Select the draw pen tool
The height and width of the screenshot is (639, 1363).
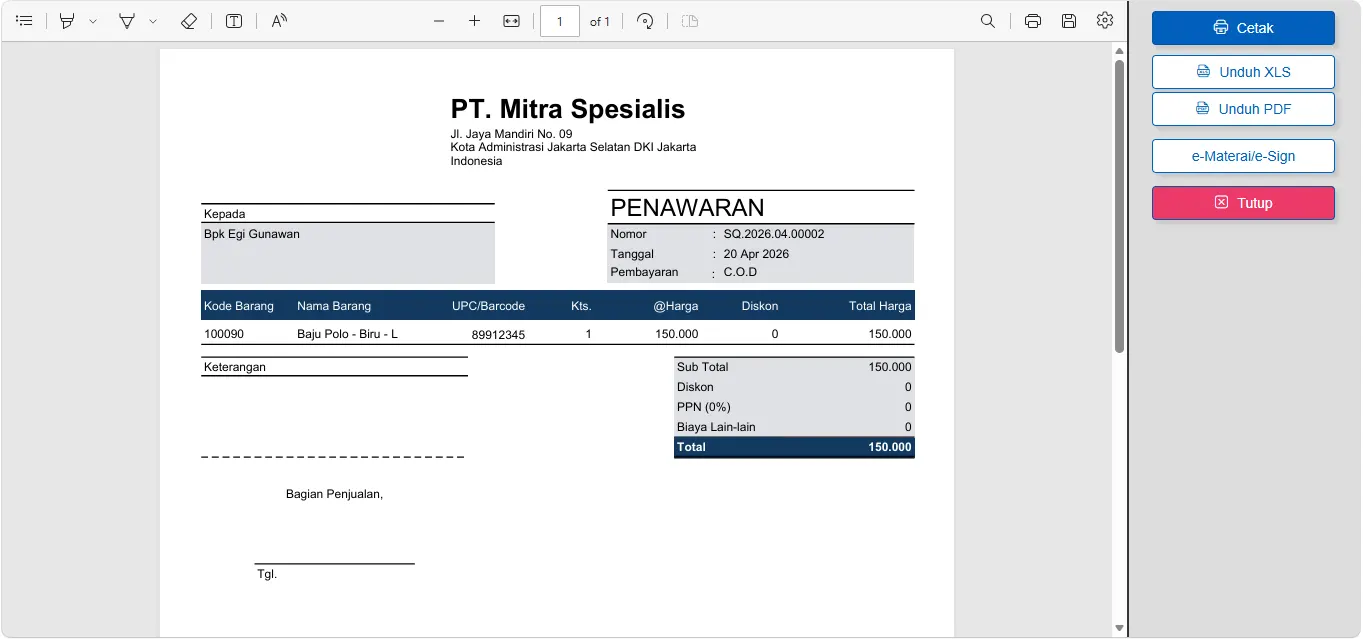[127, 21]
